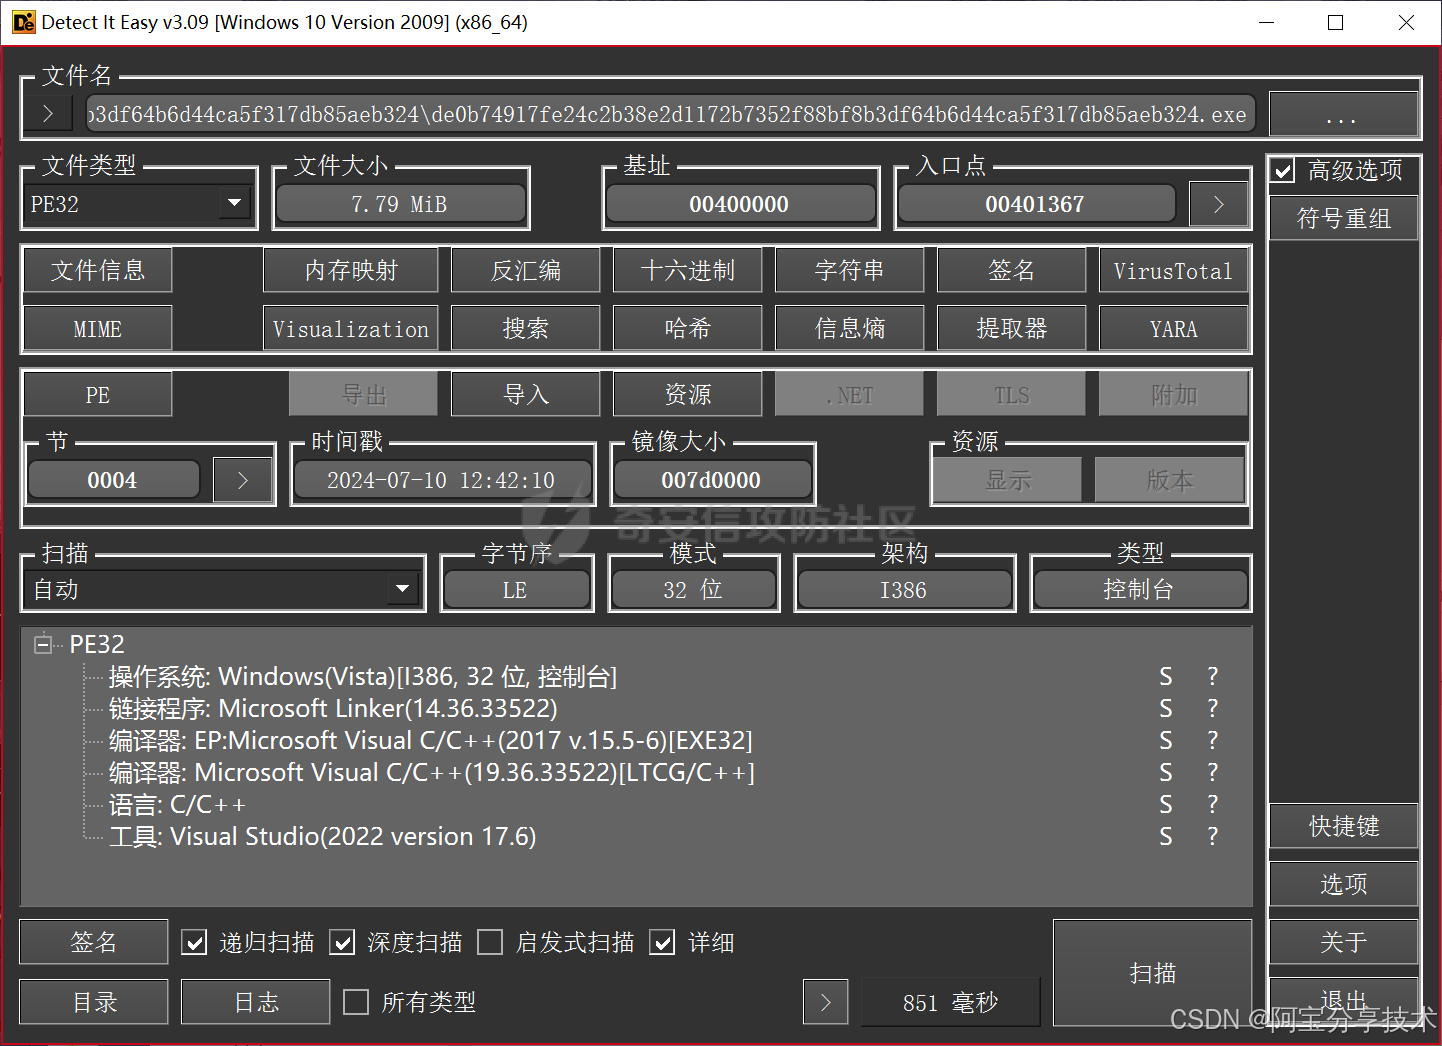
Task: Click S on the 操作系统 Windows(Vista) row
Action: tap(1165, 677)
